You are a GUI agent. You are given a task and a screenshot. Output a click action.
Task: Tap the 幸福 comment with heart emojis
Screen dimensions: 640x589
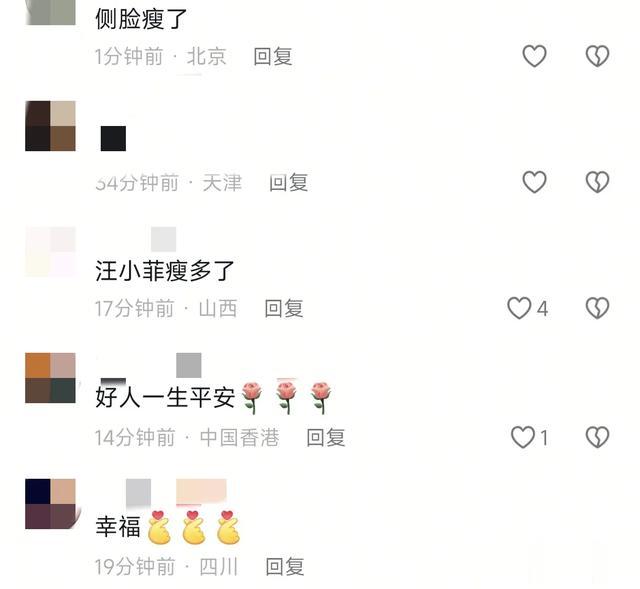[x=168, y=527]
